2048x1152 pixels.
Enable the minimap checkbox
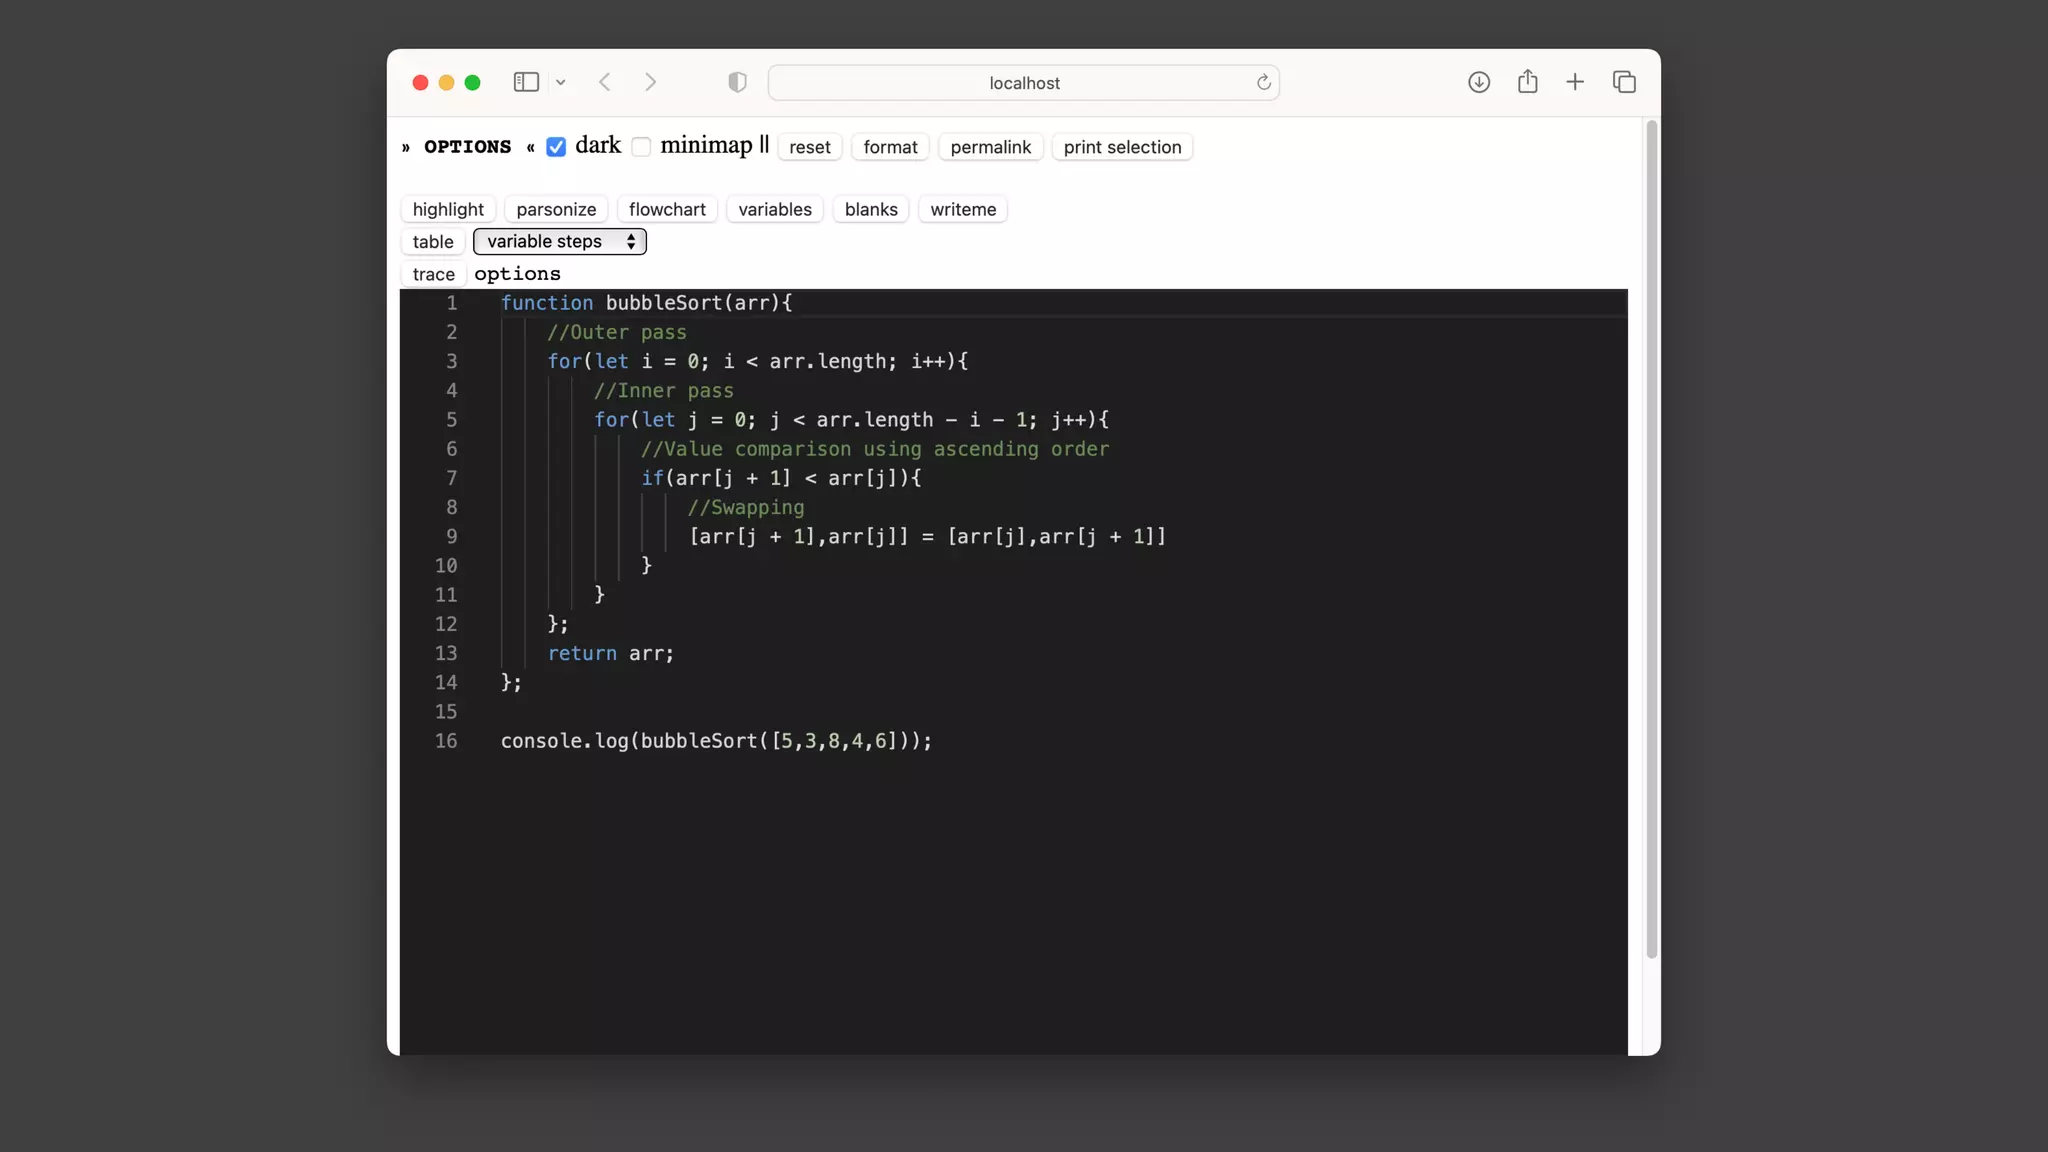(642, 147)
